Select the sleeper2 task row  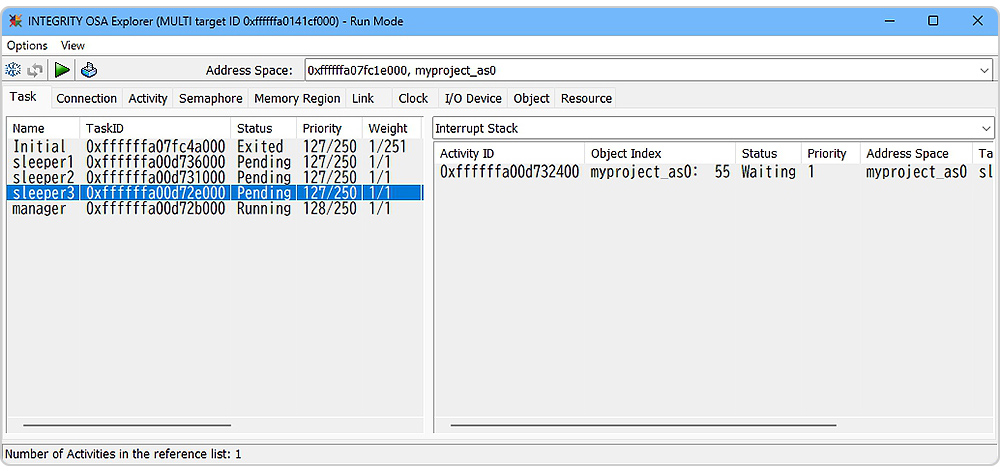pos(215,177)
